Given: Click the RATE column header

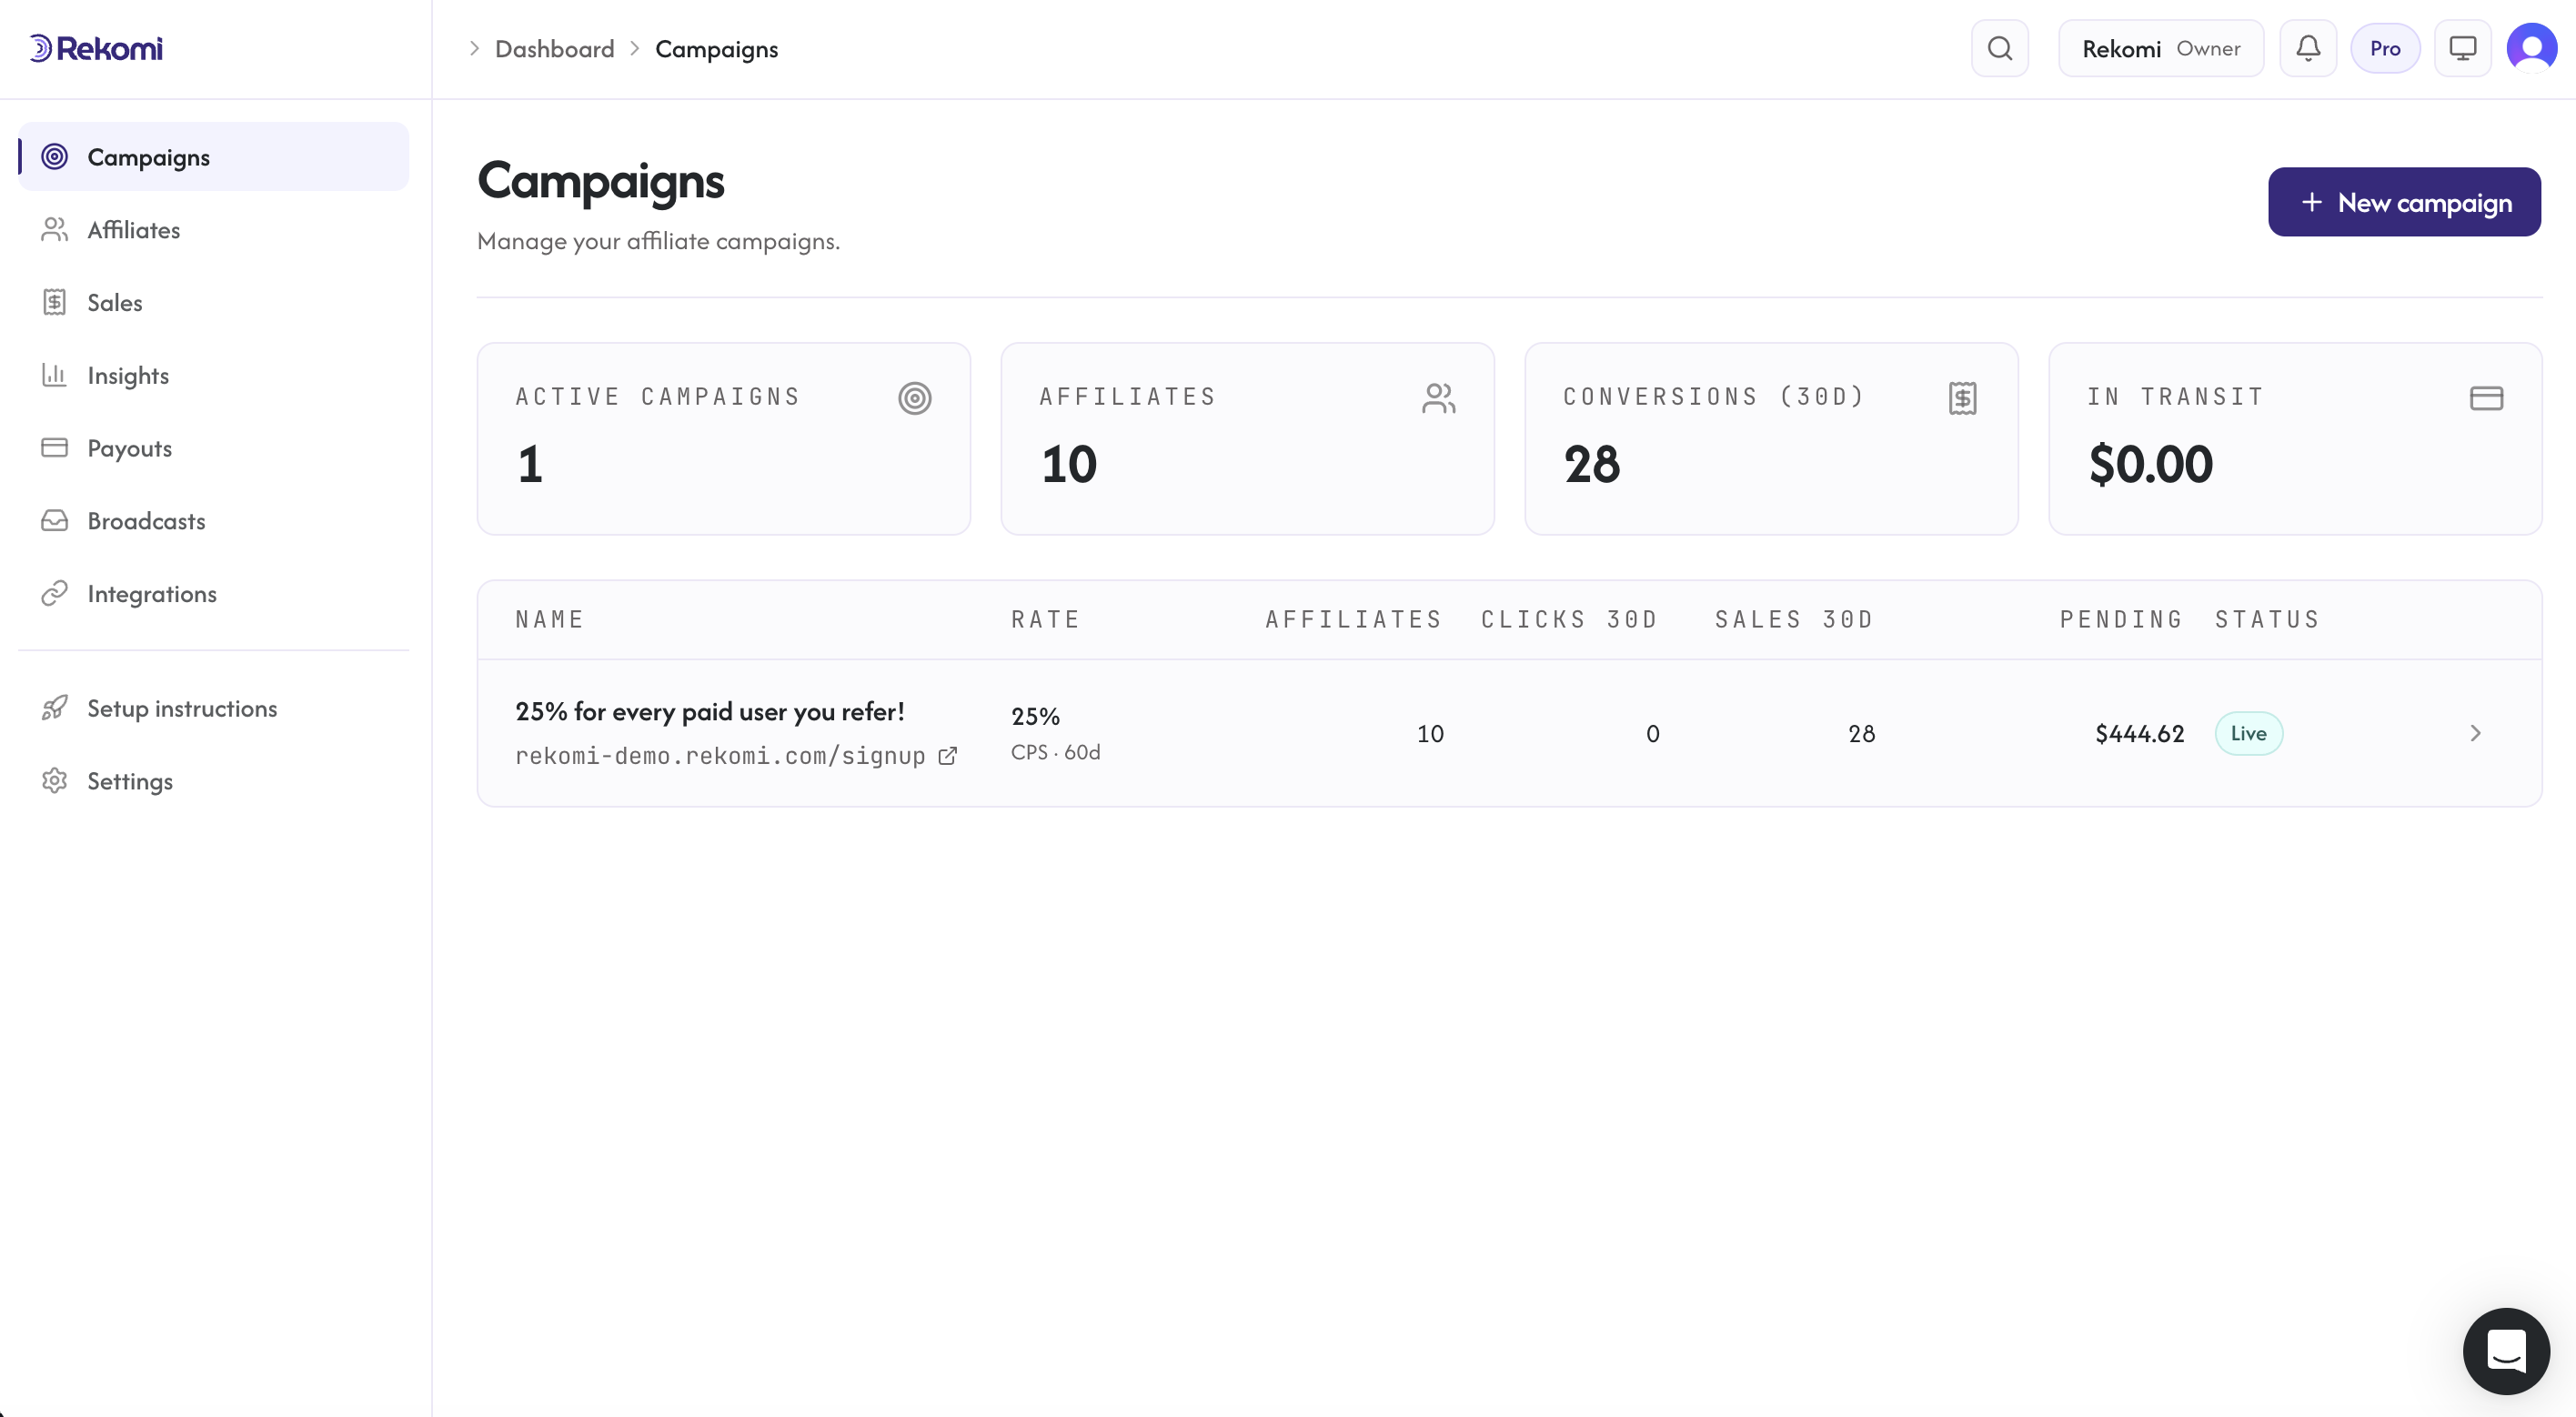Looking at the screenshot, I should click(1045, 620).
